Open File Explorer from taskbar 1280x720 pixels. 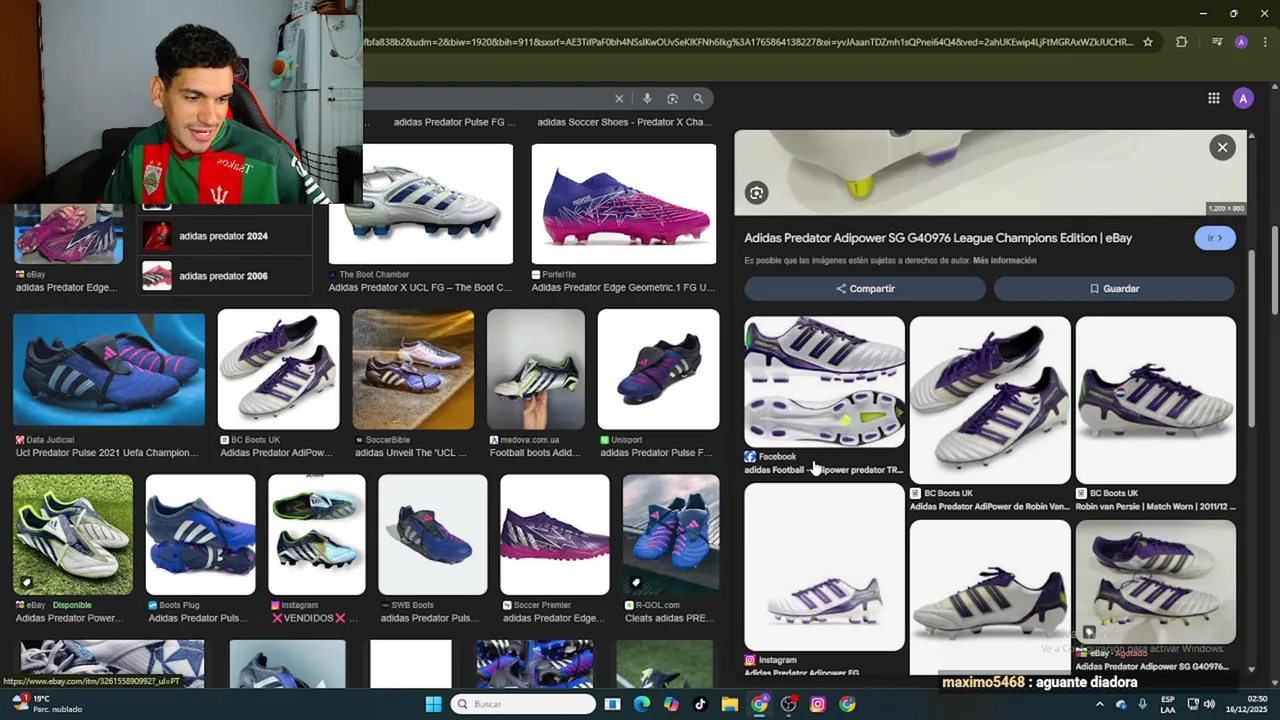[730, 704]
